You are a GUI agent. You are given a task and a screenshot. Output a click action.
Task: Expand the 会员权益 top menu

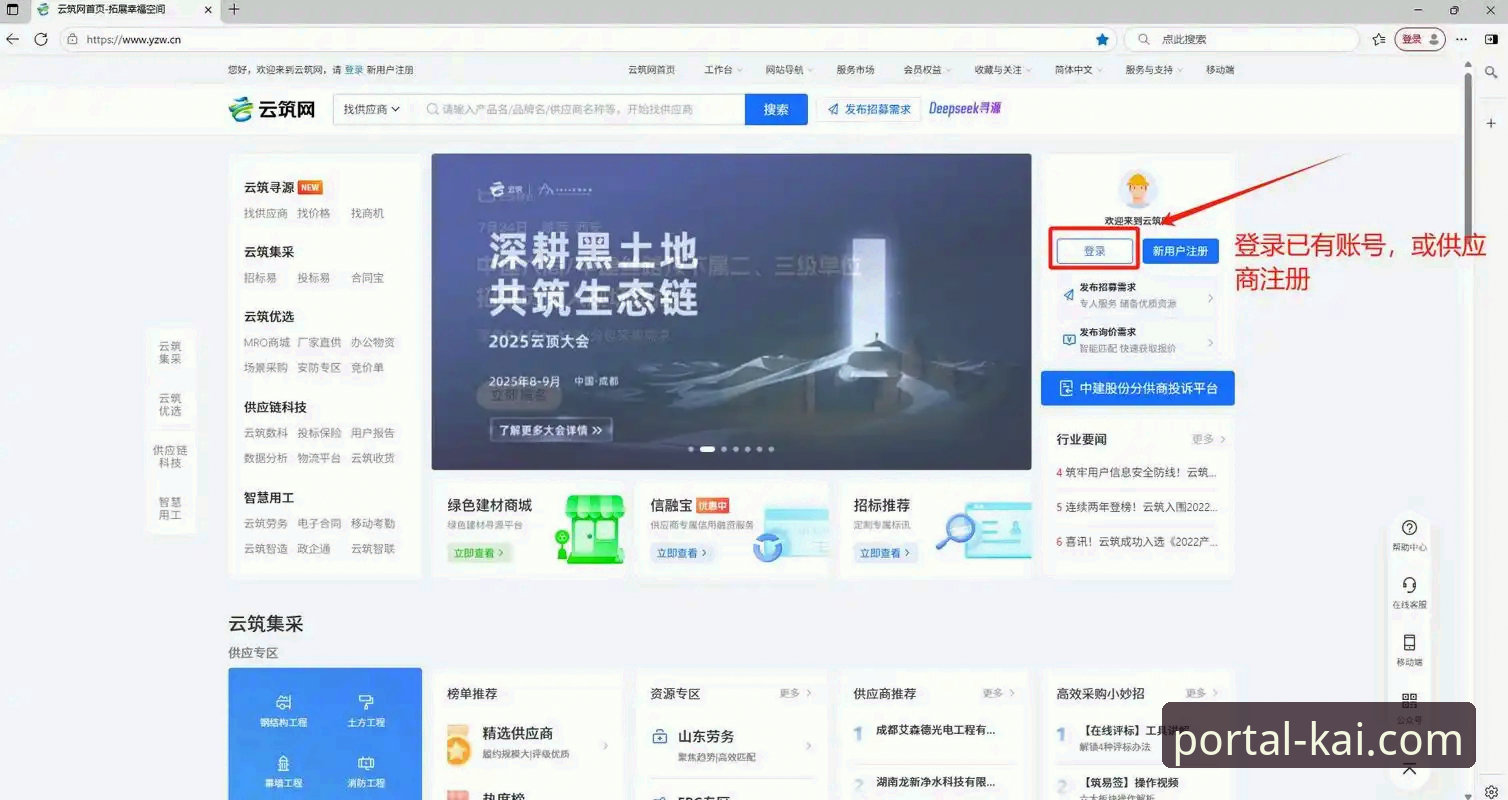coord(927,70)
